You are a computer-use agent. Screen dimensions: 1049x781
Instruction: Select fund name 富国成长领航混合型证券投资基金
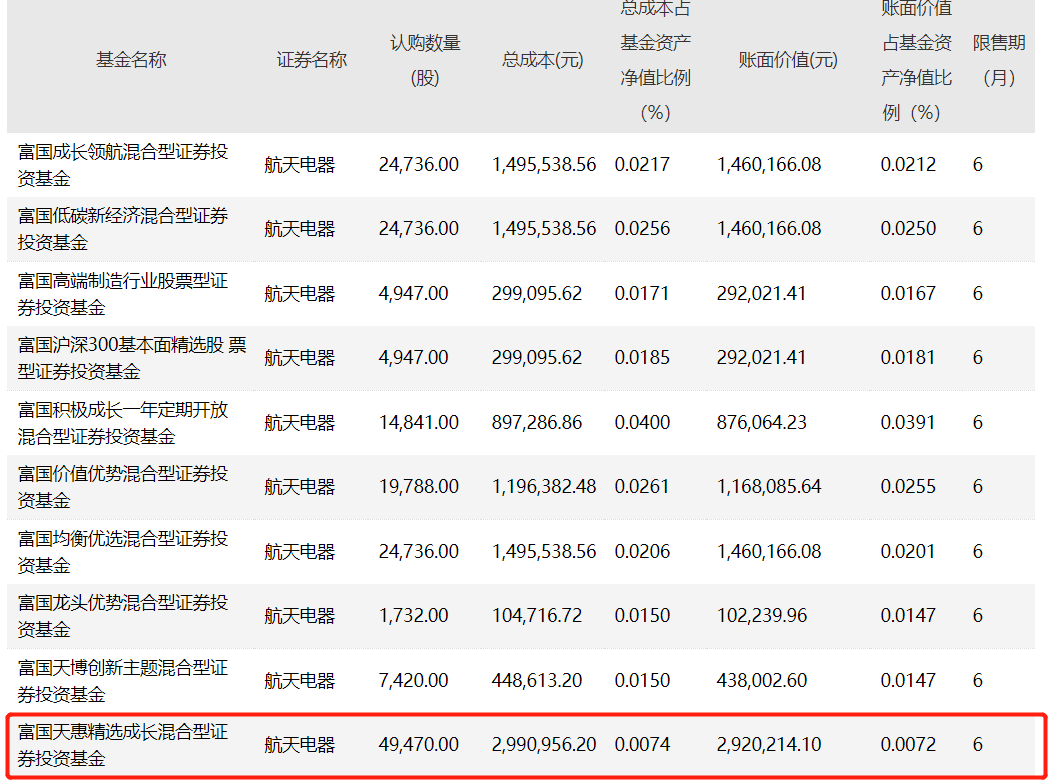(x=122, y=165)
